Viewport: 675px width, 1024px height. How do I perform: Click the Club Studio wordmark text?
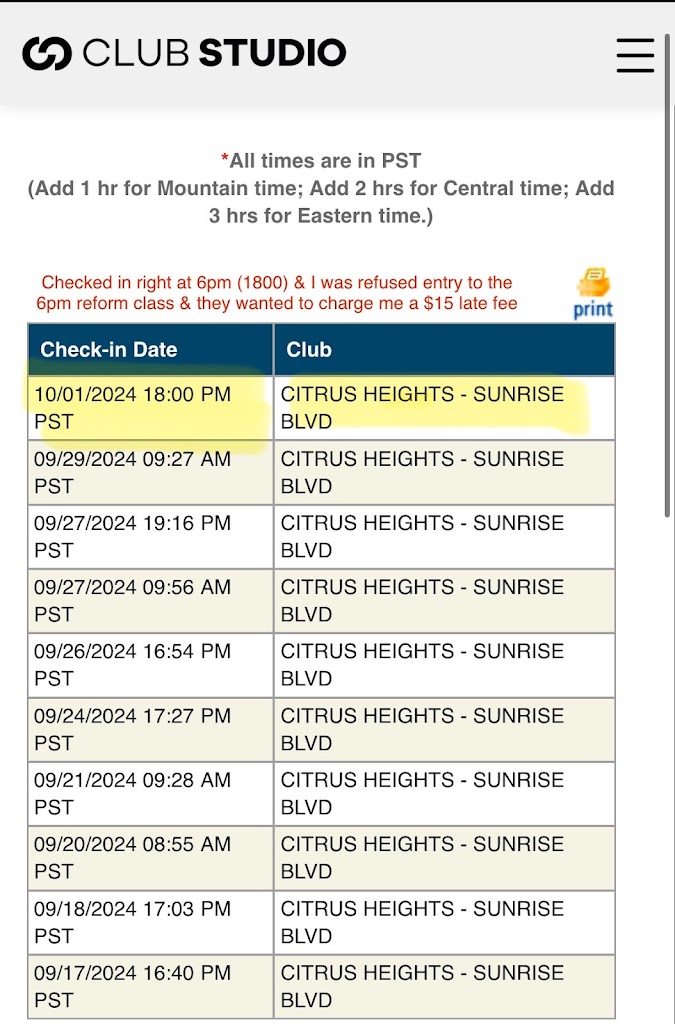click(x=214, y=53)
